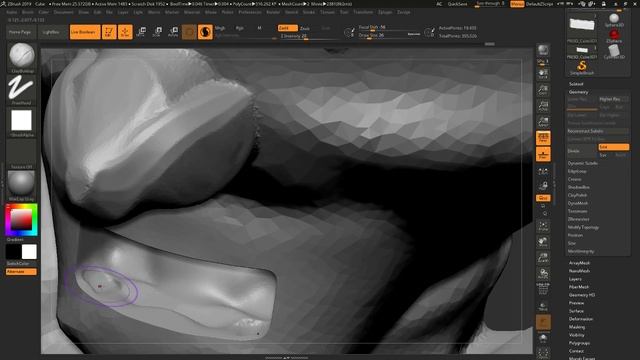Image resolution: width=640 pixels, height=360 pixels.
Task: Click the Zoom3D view icon
Action: 543,258
